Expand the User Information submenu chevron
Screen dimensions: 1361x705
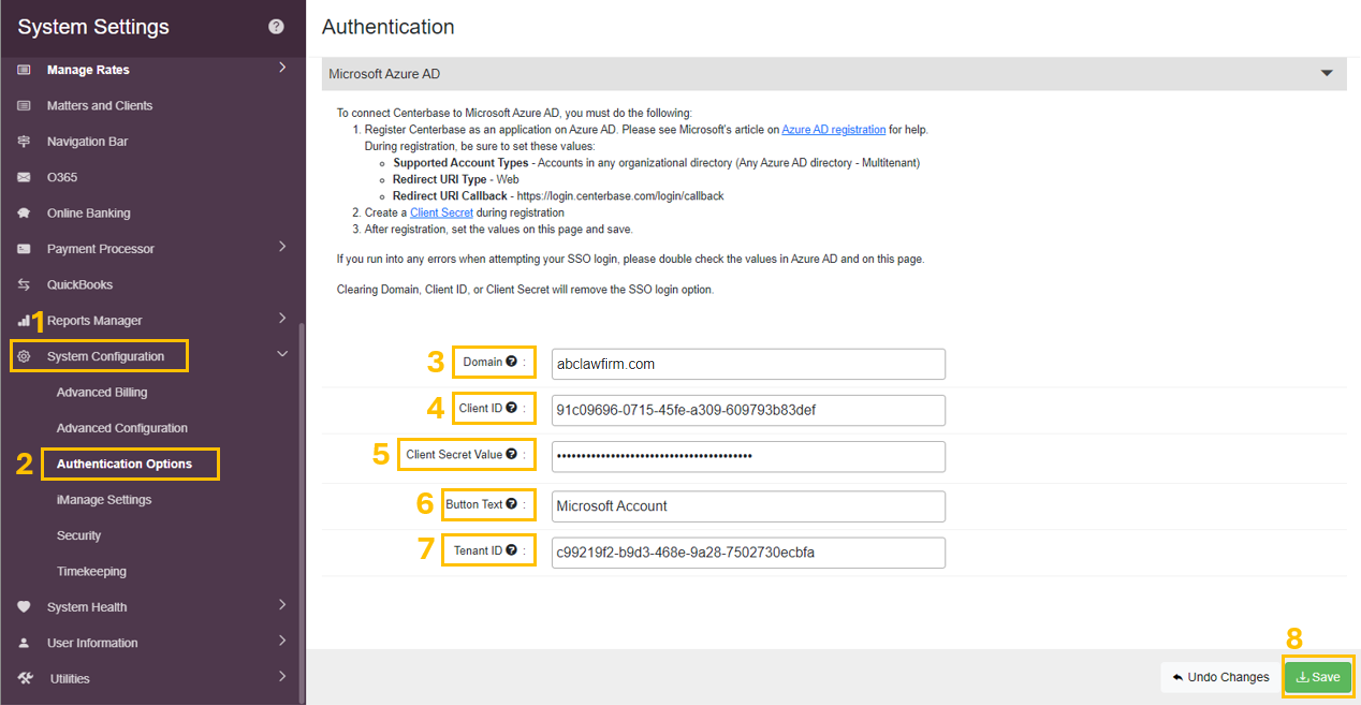[282, 641]
